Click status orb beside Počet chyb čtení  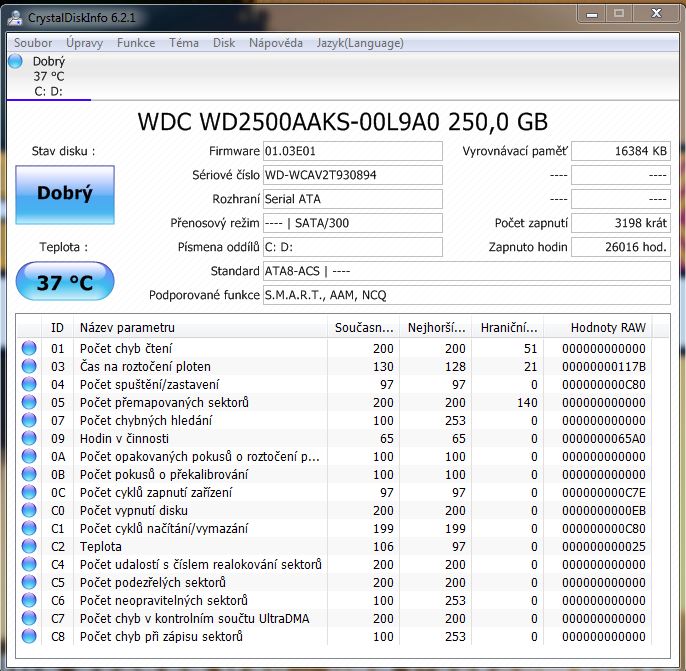point(28,348)
